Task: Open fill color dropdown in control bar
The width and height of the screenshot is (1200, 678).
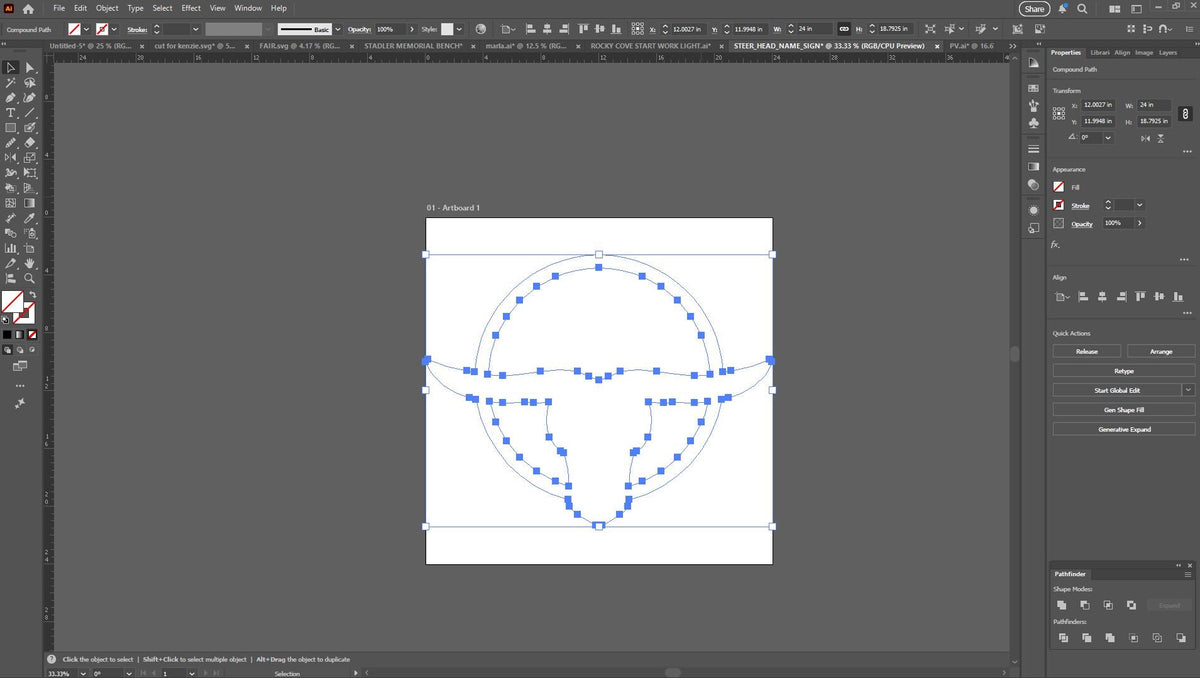Action: coord(86,30)
